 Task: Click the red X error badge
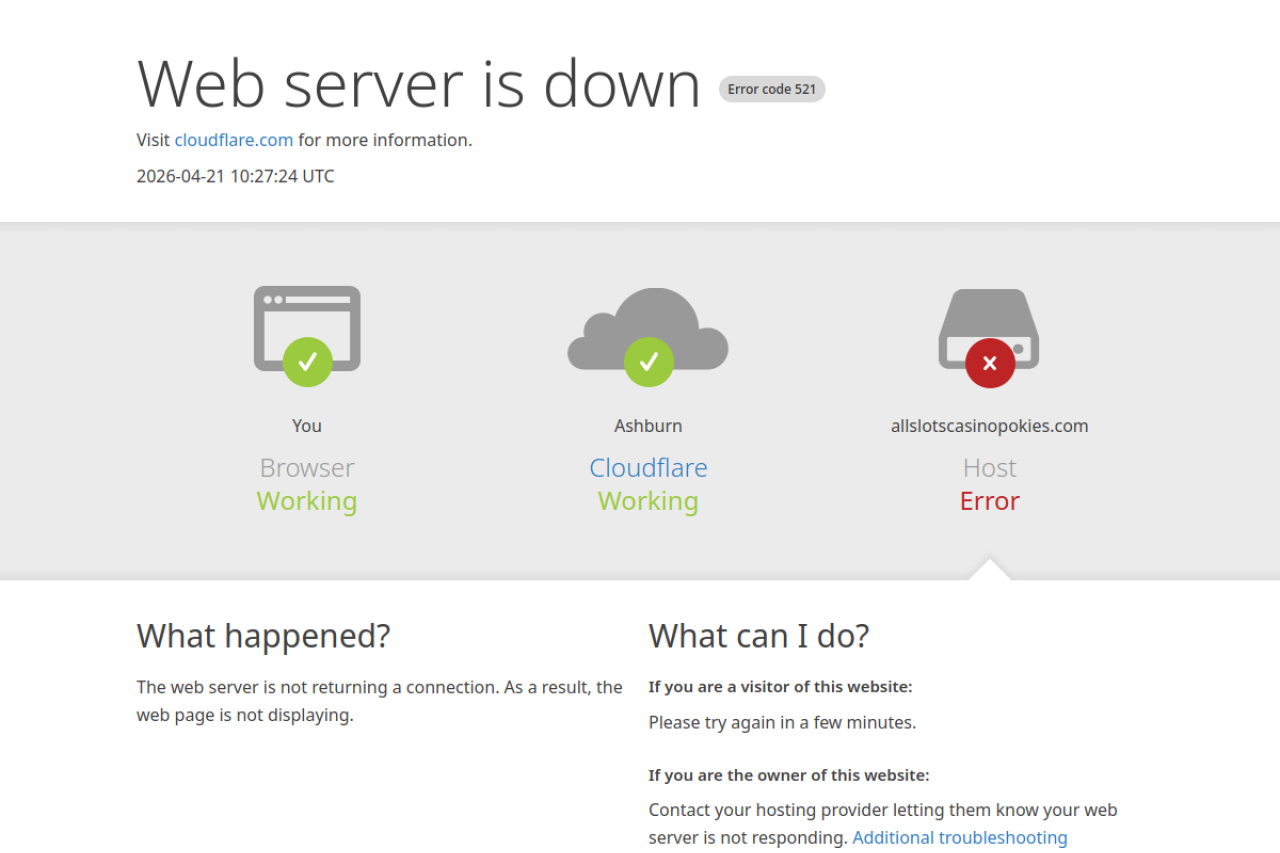click(989, 363)
